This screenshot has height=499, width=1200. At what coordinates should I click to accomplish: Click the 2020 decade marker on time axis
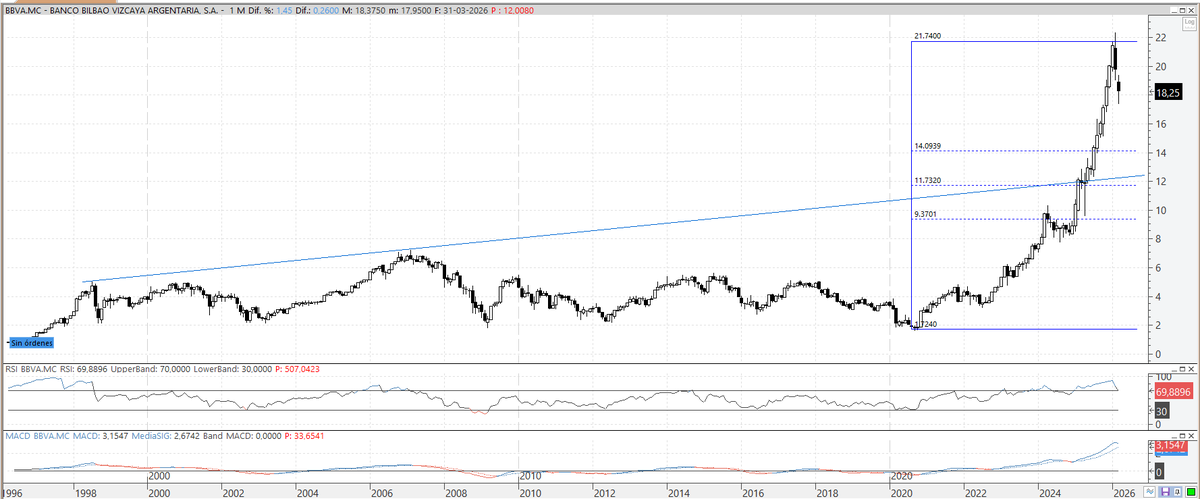(x=902, y=476)
